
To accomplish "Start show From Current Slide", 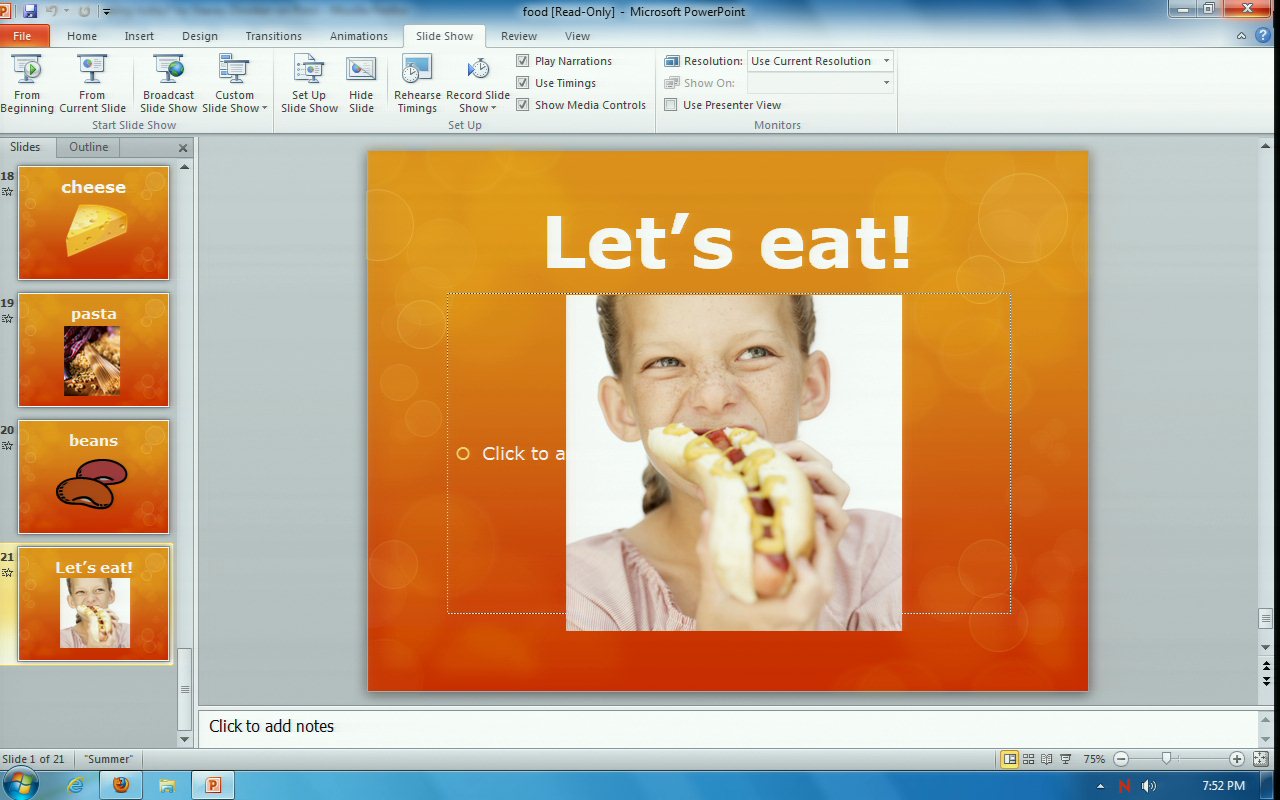I will (x=92, y=84).
